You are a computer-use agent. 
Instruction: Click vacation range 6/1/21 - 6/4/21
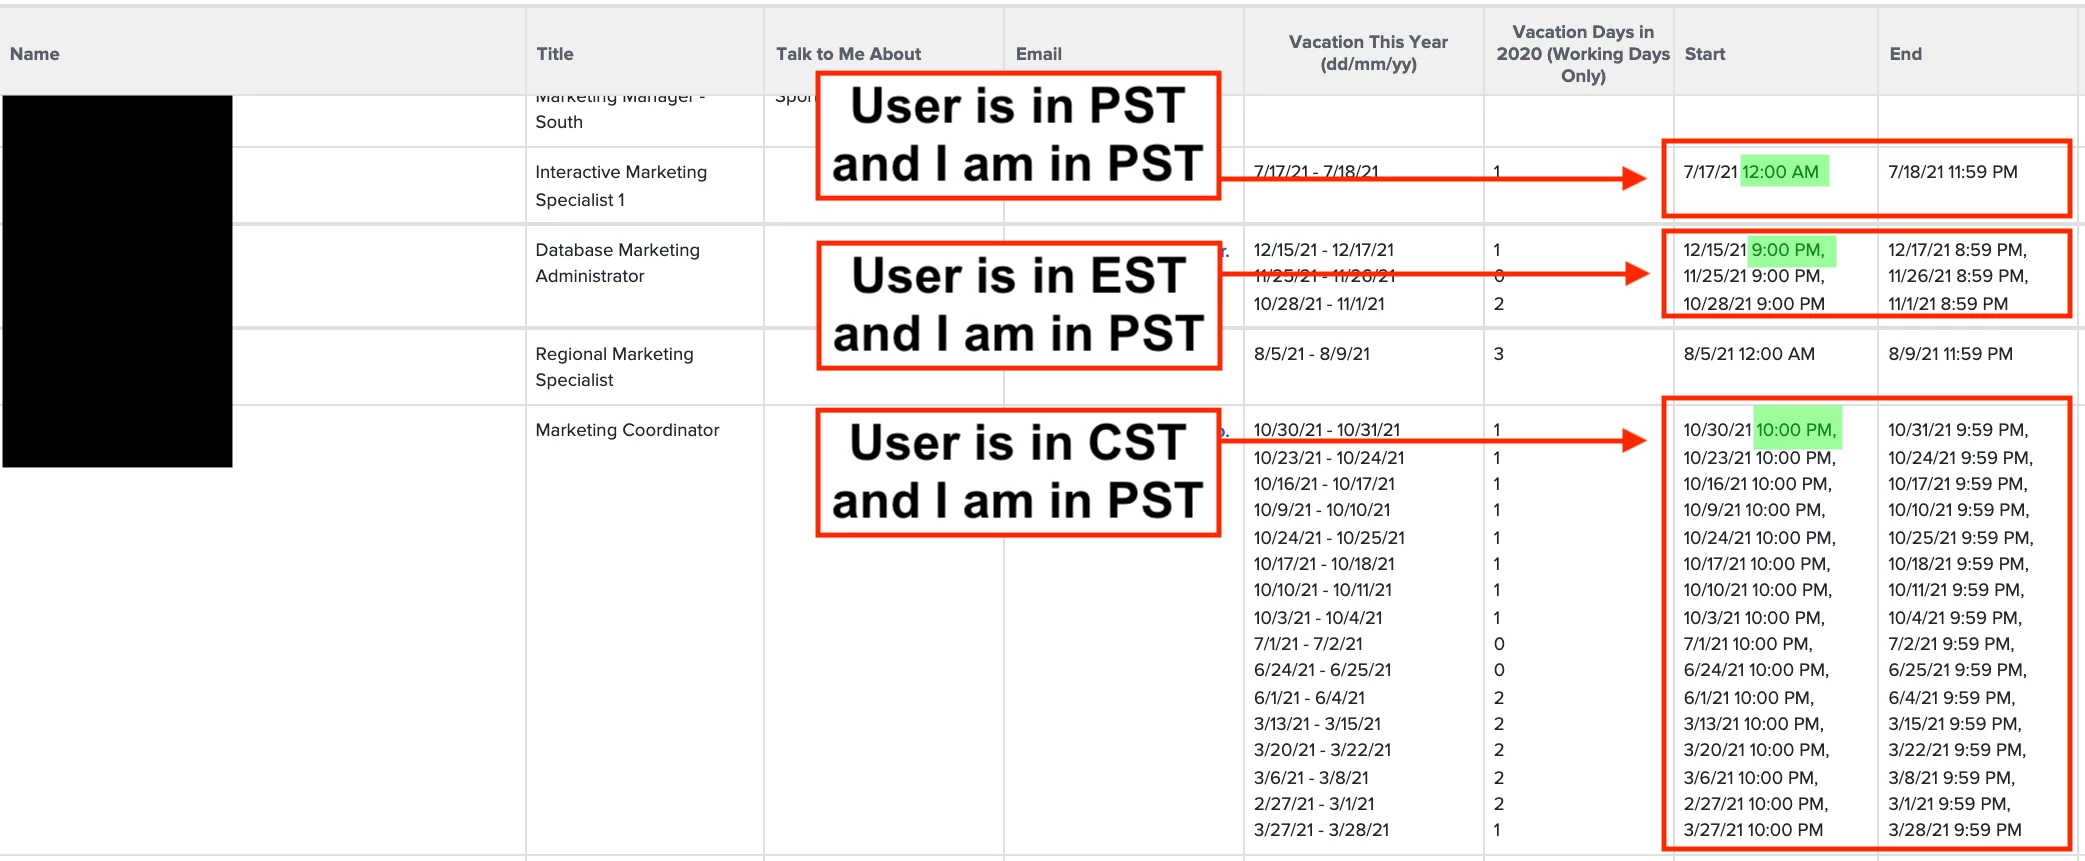1309,698
